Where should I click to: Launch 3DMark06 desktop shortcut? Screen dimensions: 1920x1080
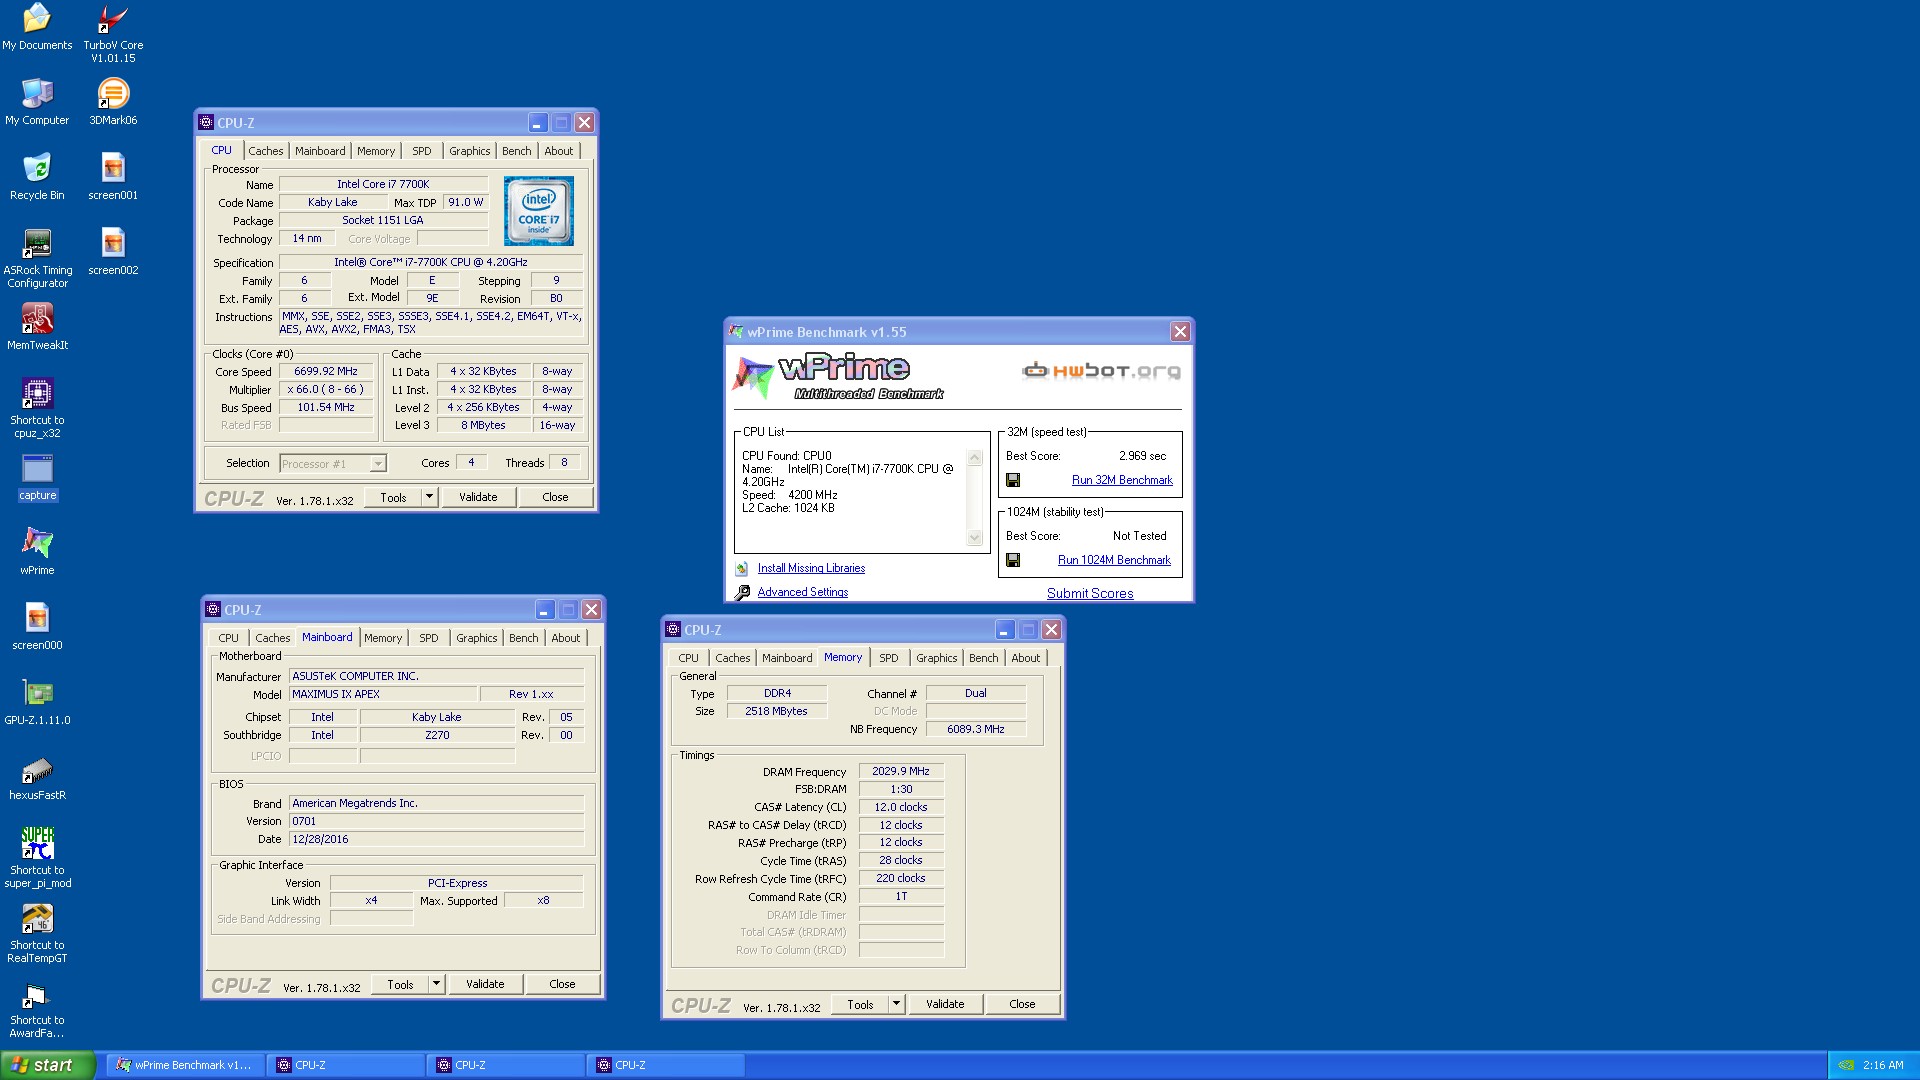(x=113, y=102)
